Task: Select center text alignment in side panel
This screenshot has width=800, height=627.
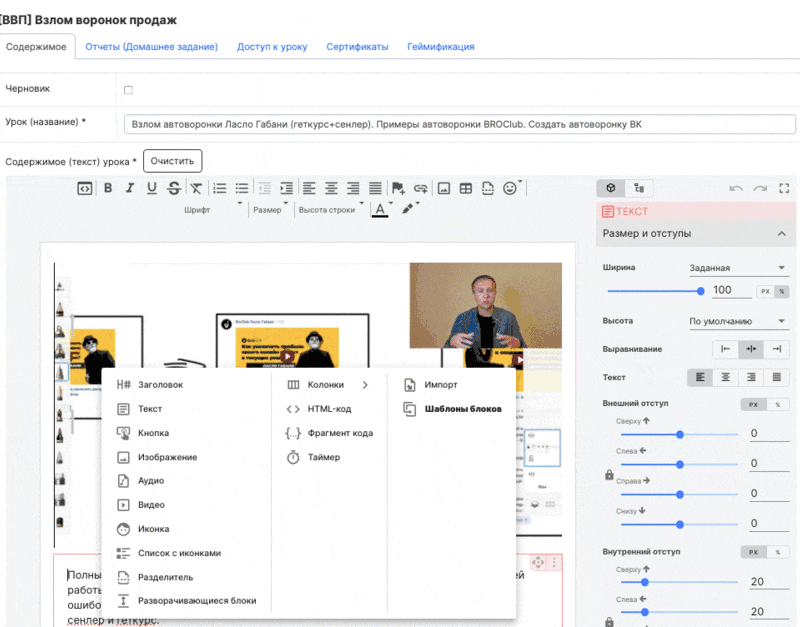Action: (x=725, y=377)
